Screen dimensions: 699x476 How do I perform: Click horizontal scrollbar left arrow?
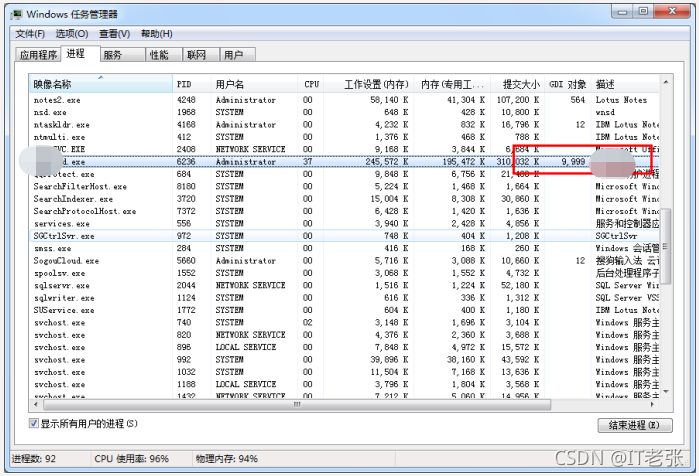pyautogui.click(x=36, y=405)
